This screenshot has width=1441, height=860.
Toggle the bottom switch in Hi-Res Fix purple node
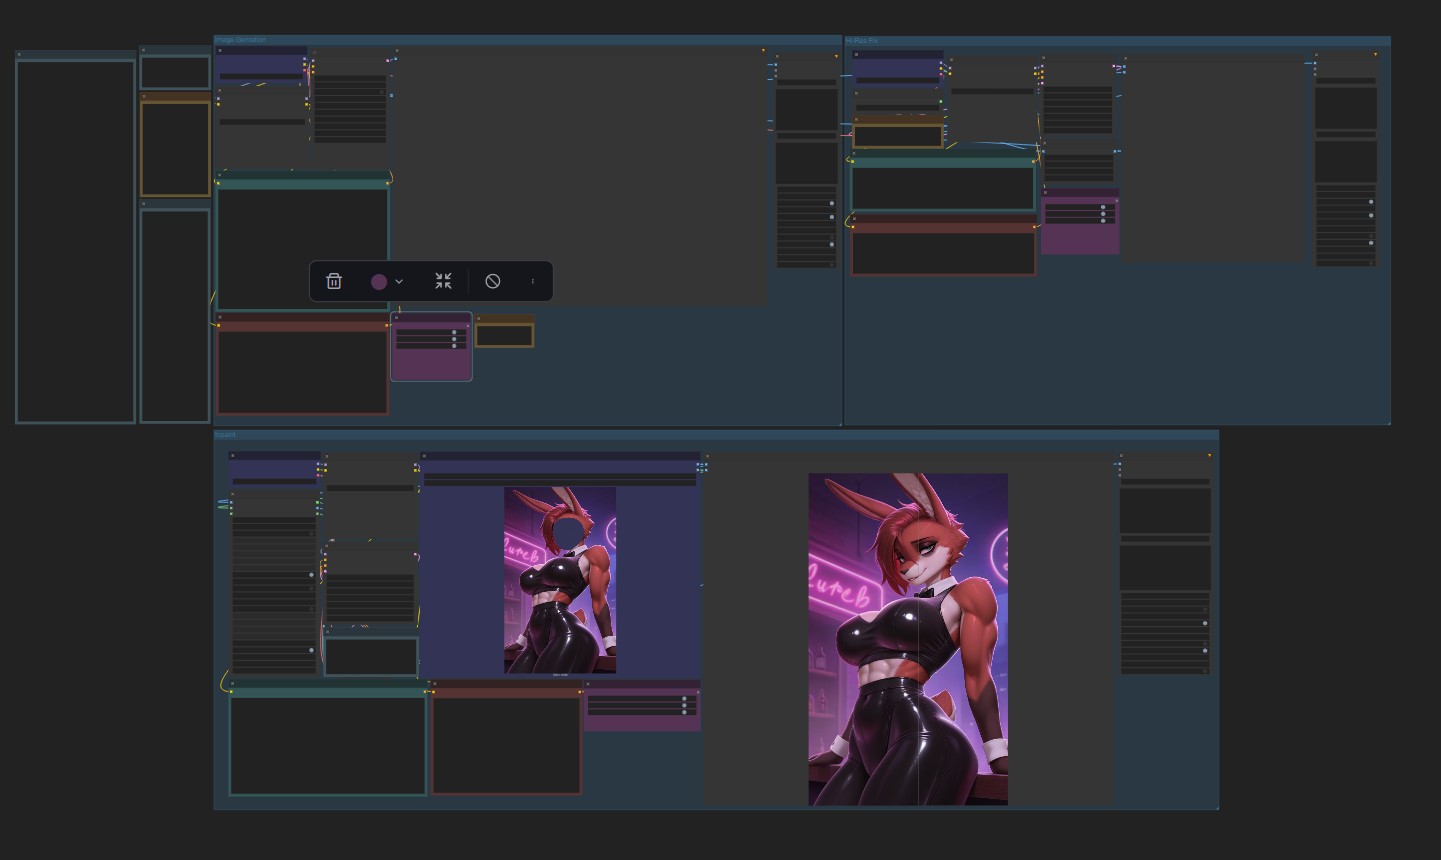(1103, 221)
